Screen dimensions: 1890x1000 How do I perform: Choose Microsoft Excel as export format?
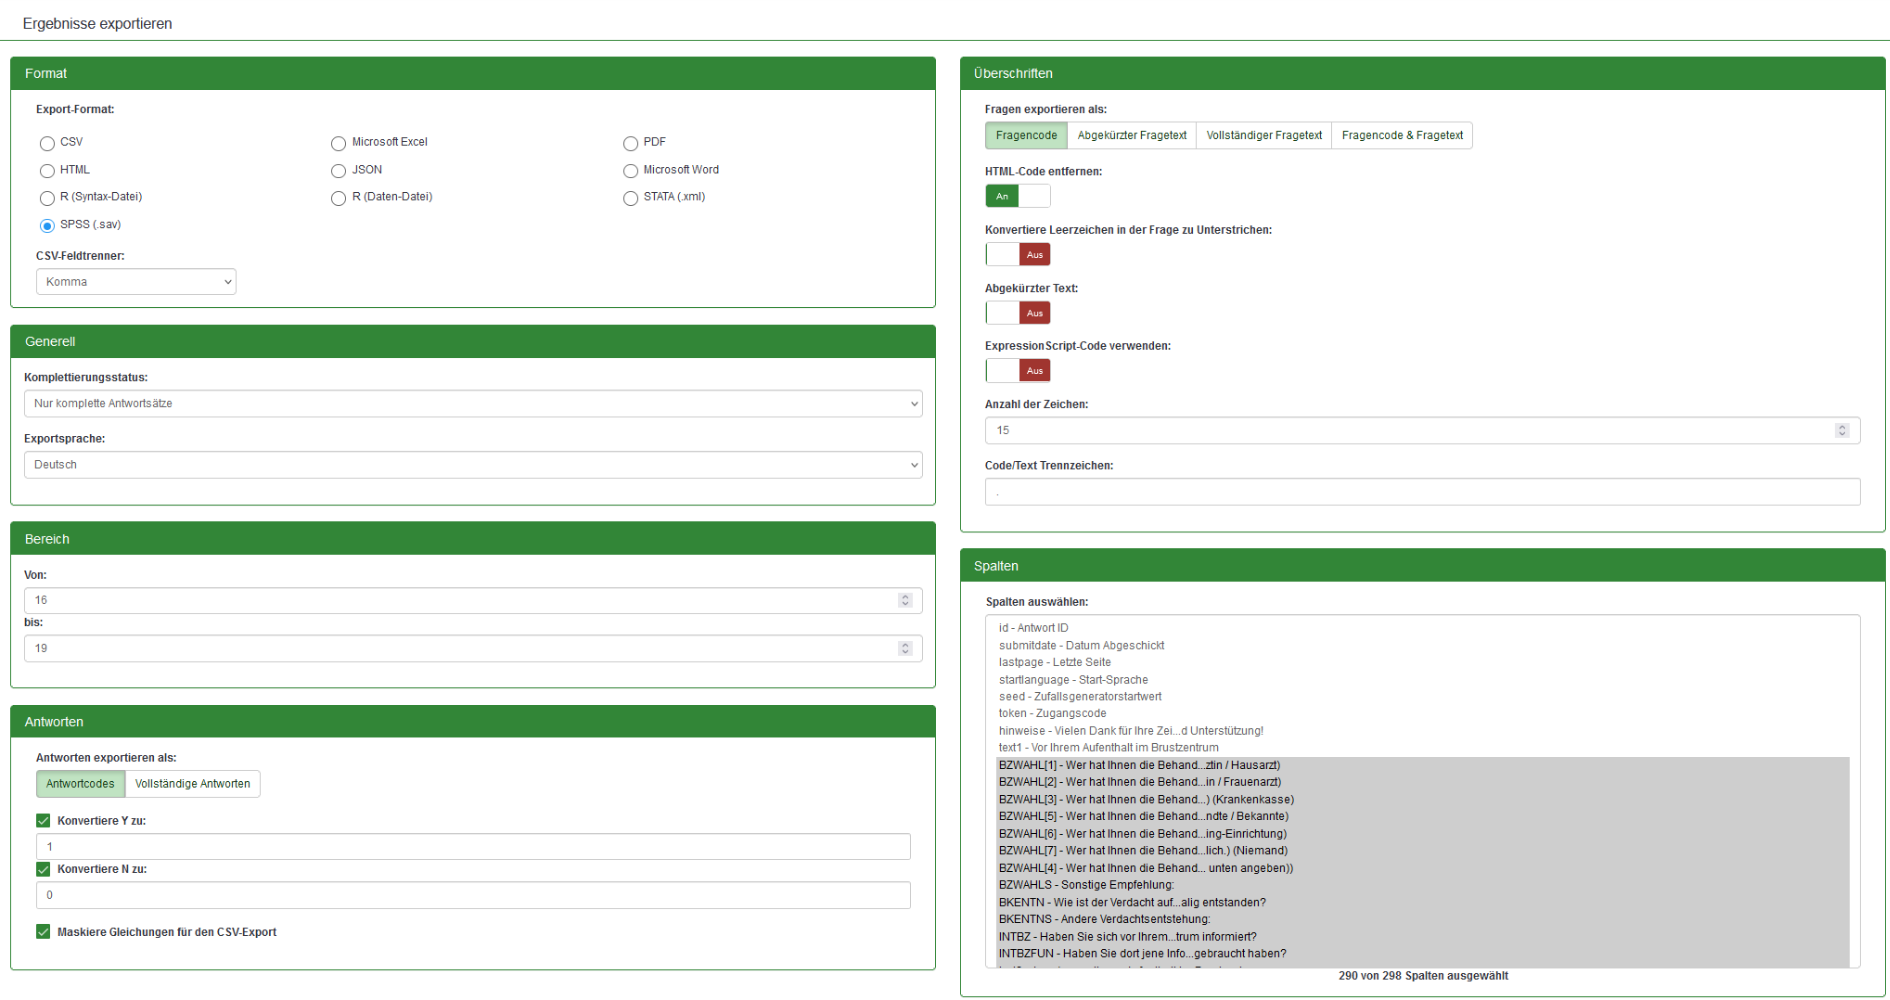click(339, 143)
